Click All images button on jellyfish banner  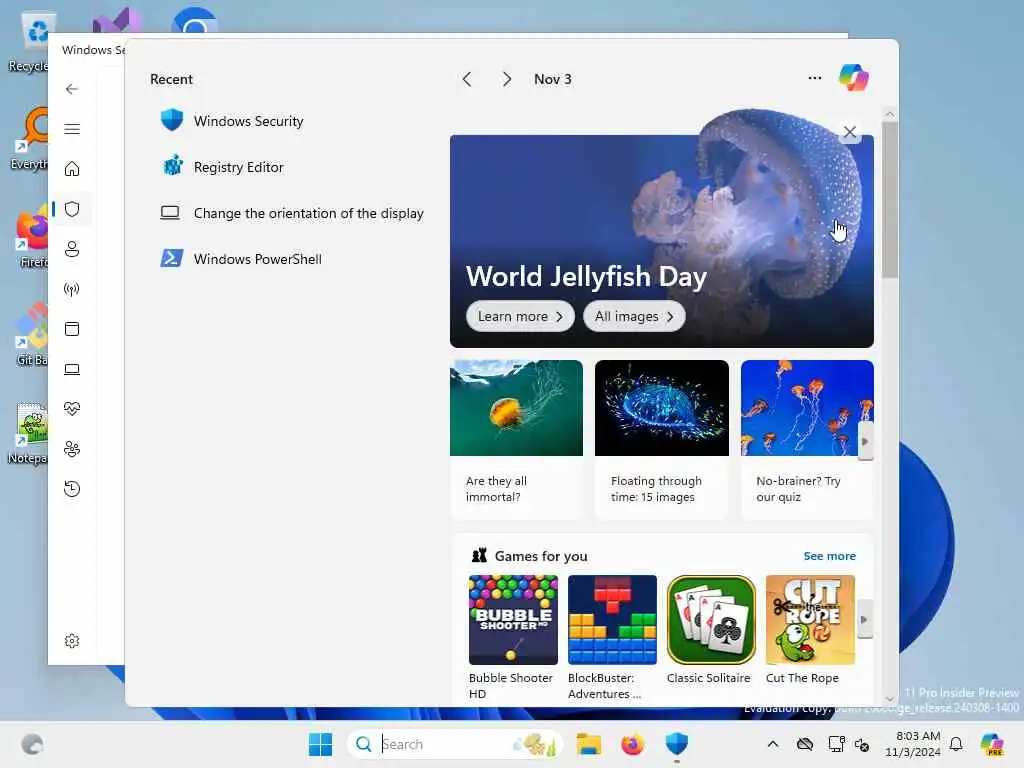633,316
